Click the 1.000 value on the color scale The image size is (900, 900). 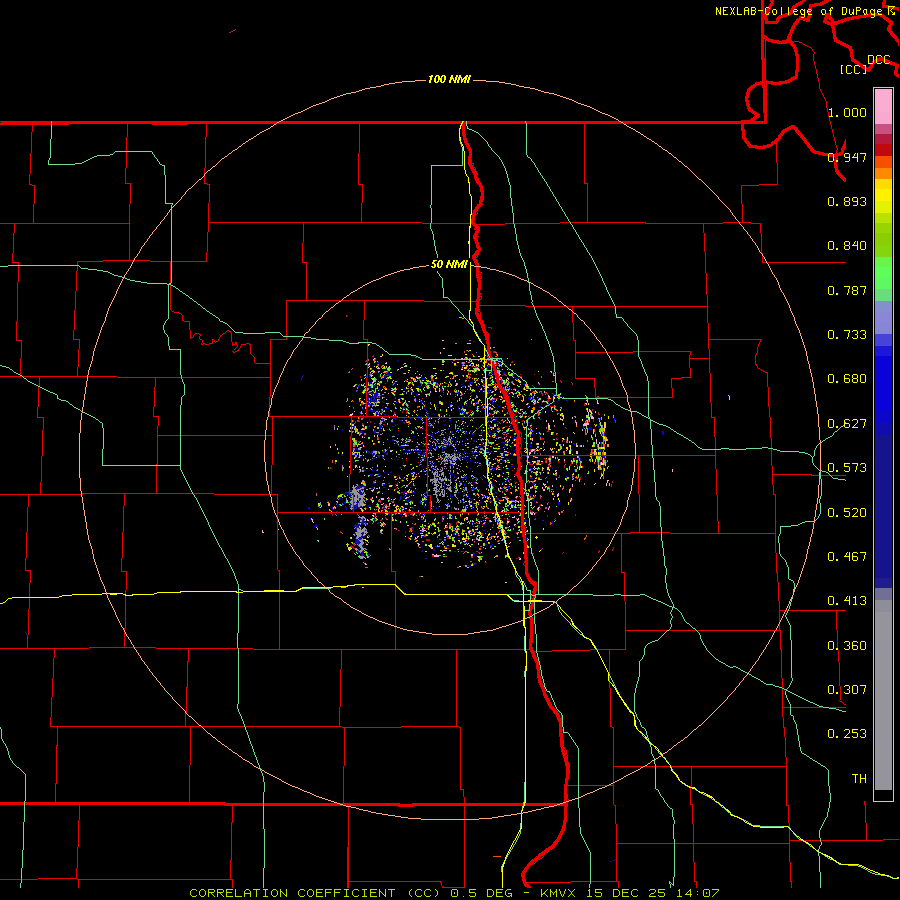[847, 112]
